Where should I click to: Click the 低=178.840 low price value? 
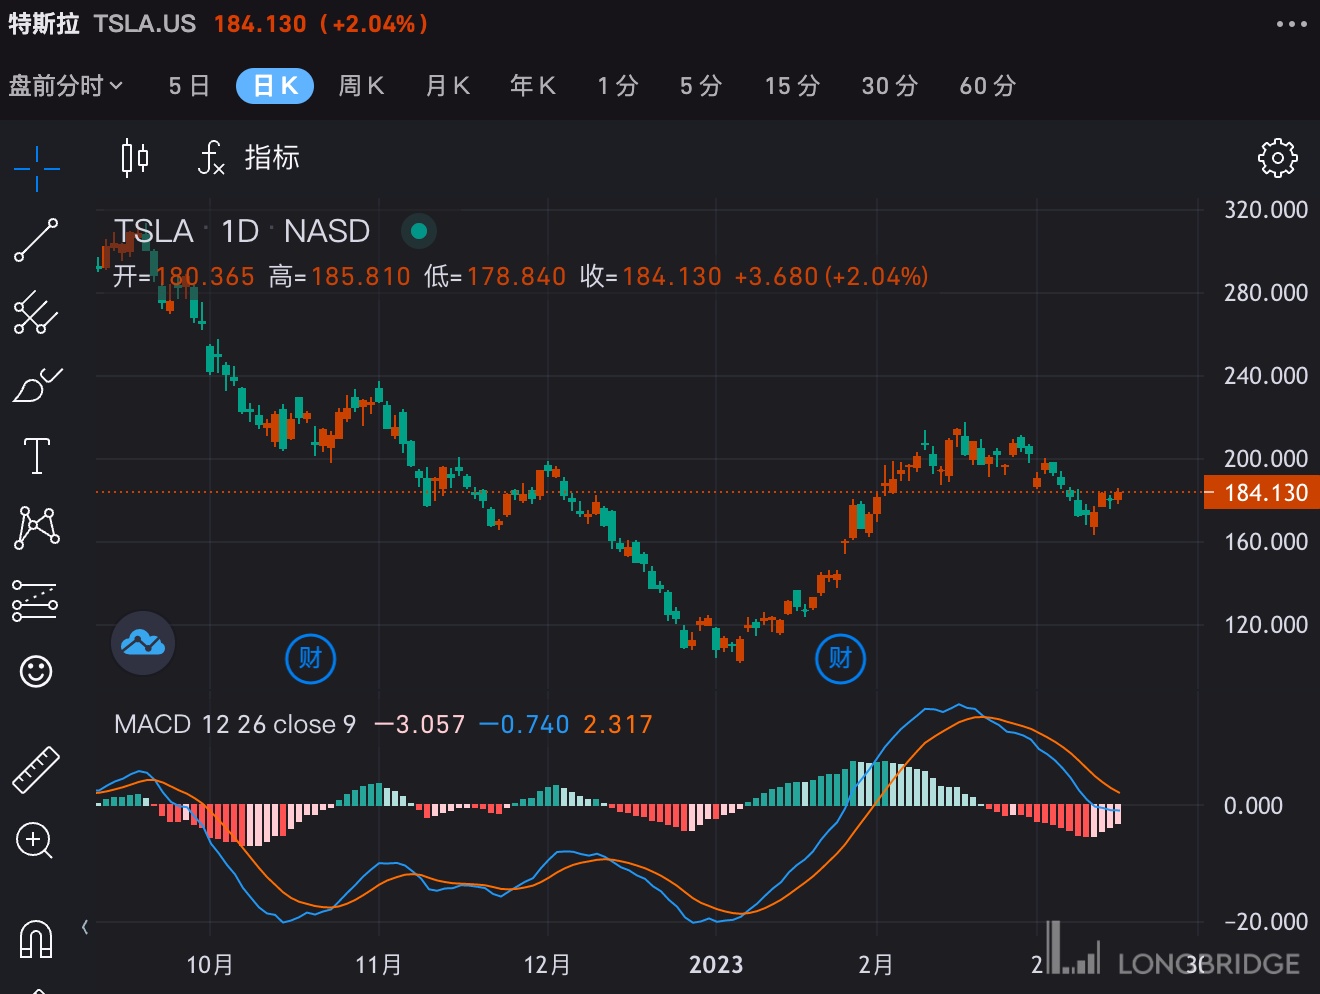(x=495, y=276)
